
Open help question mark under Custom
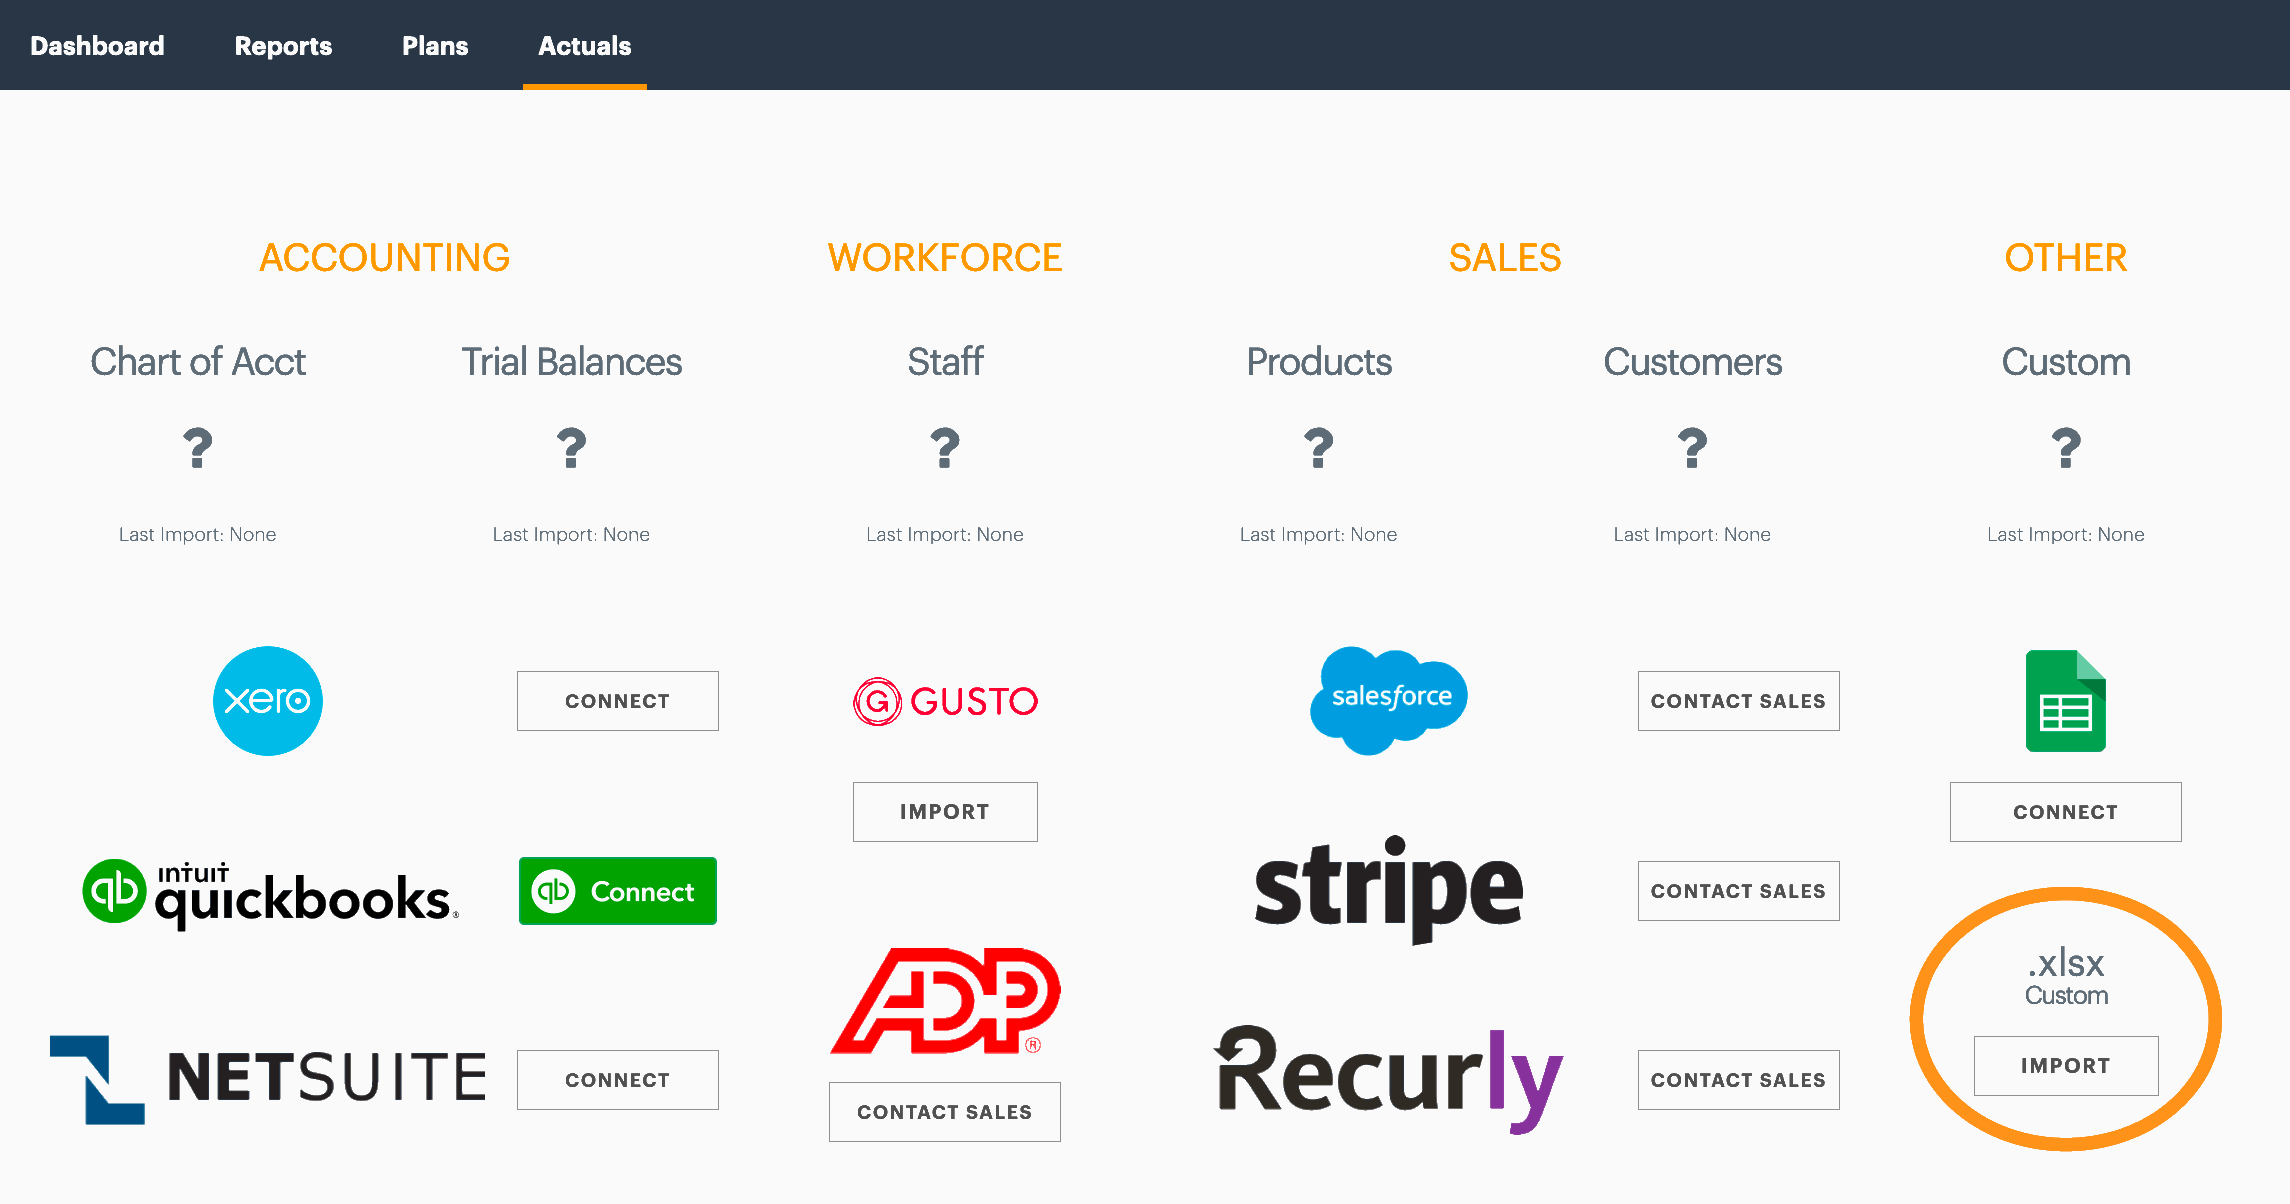point(2066,447)
